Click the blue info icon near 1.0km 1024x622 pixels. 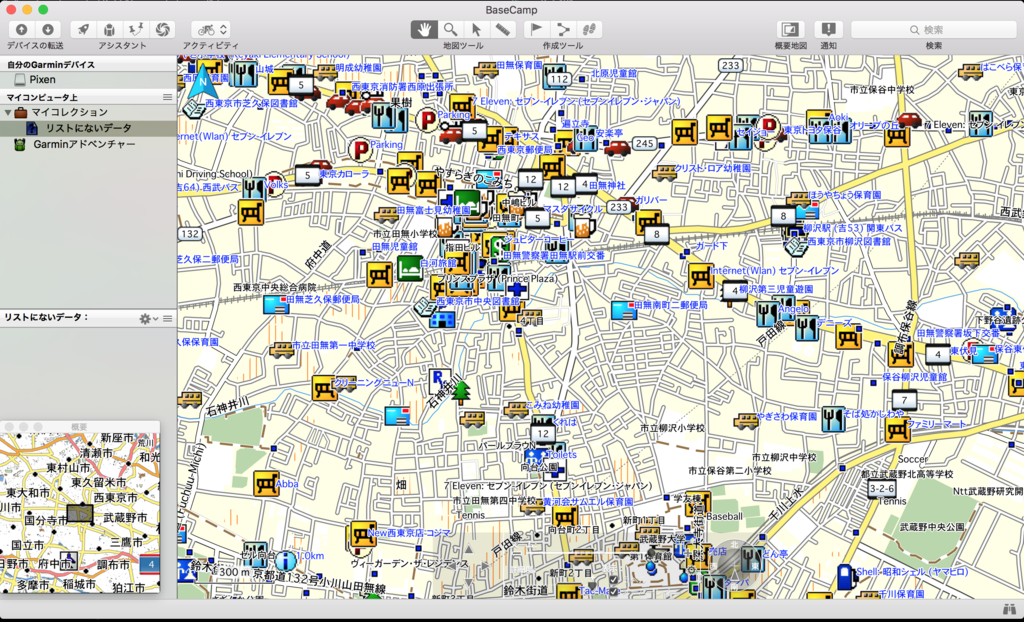click(x=285, y=561)
